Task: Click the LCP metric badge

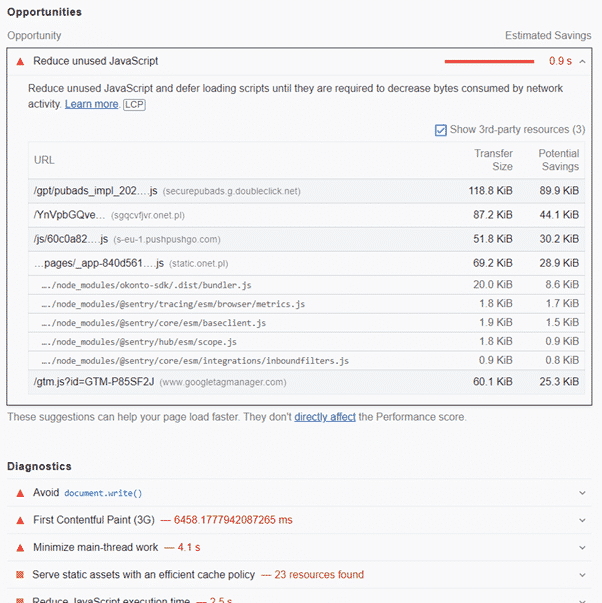Action: click(x=134, y=105)
